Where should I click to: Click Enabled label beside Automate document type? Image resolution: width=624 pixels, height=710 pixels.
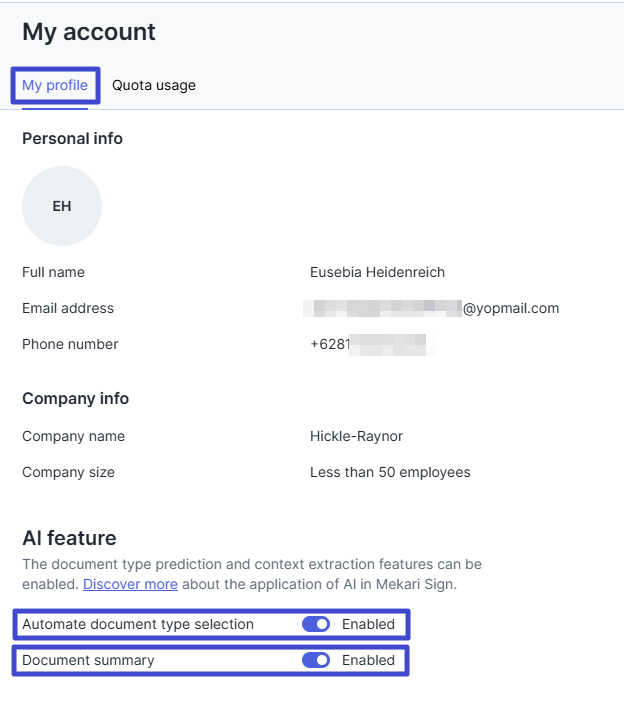pos(368,624)
